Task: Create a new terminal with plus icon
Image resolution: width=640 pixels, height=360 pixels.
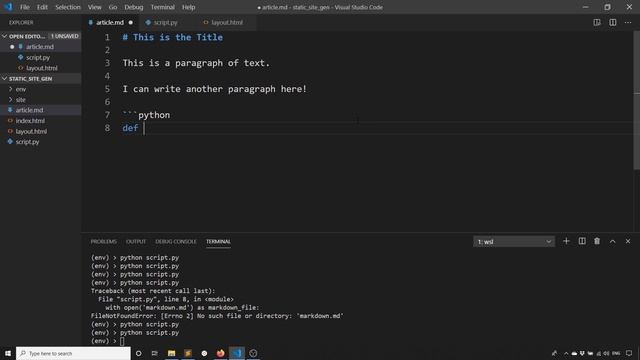Action: pos(566,241)
